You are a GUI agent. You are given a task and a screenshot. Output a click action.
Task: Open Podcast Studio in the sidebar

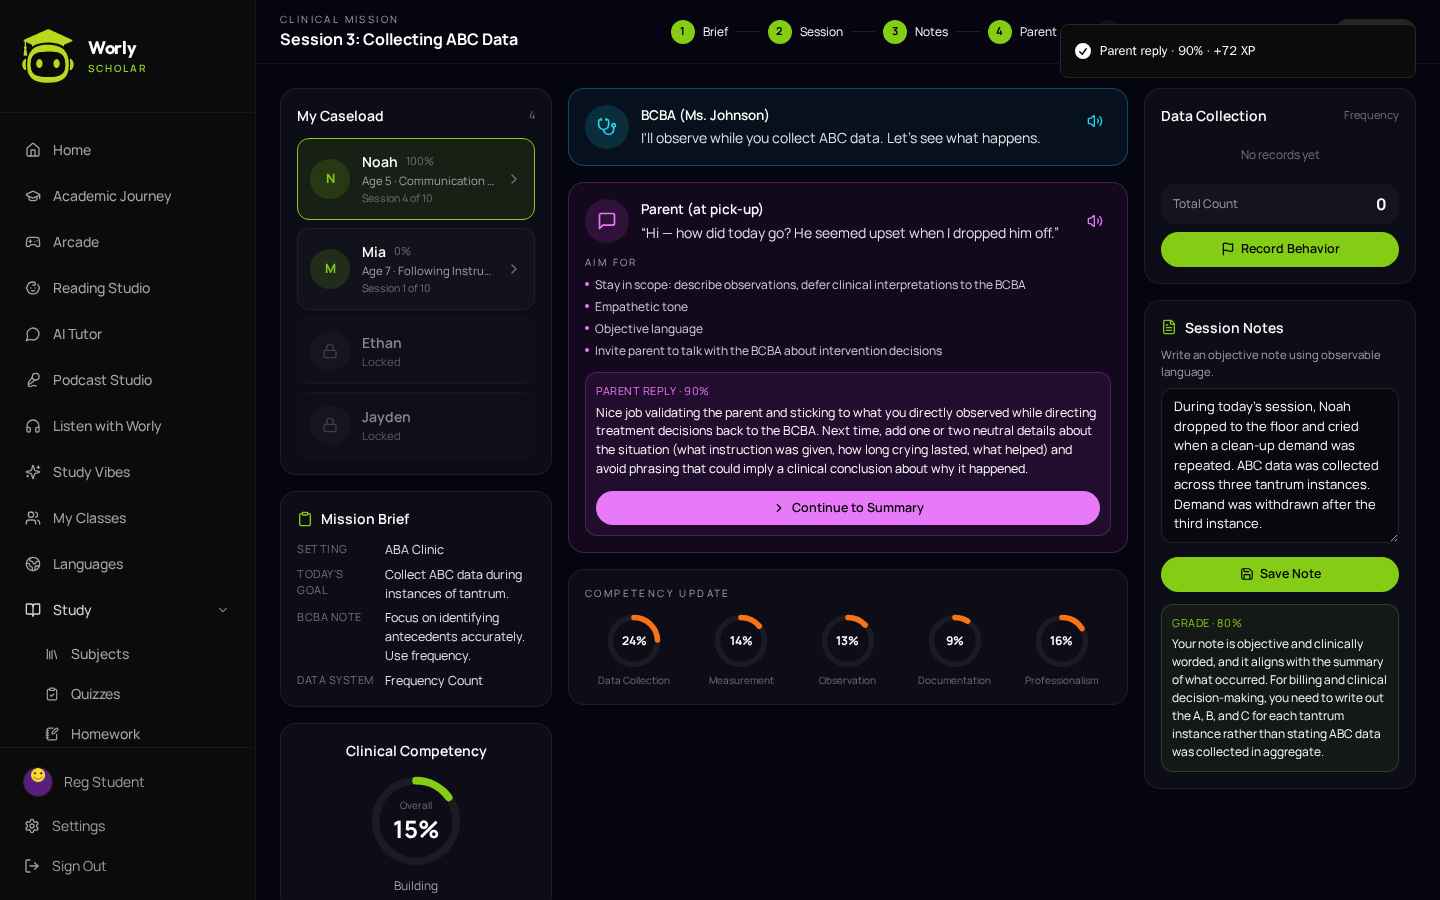click(127, 380)
